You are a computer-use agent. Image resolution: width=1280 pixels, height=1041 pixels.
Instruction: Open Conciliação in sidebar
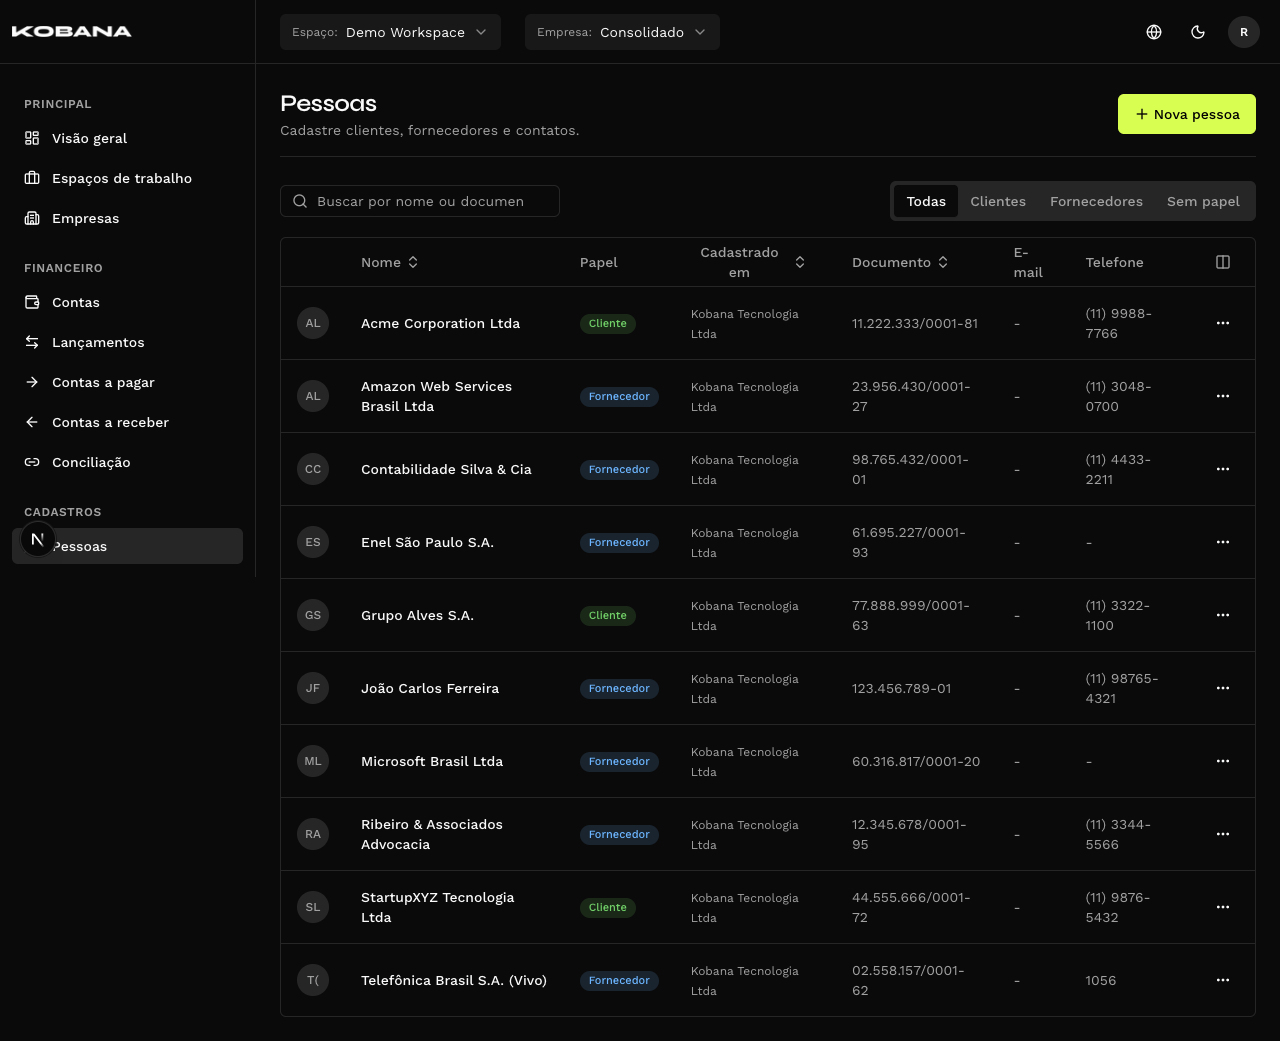coord(127,462)
